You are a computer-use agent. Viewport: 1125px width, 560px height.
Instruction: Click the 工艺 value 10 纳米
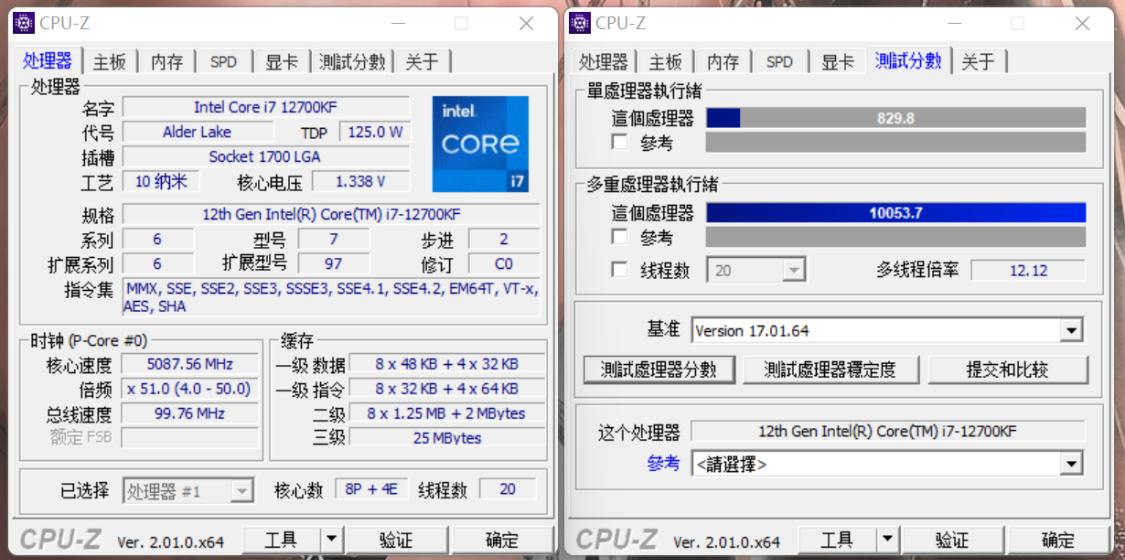click(x=161, y=181)
